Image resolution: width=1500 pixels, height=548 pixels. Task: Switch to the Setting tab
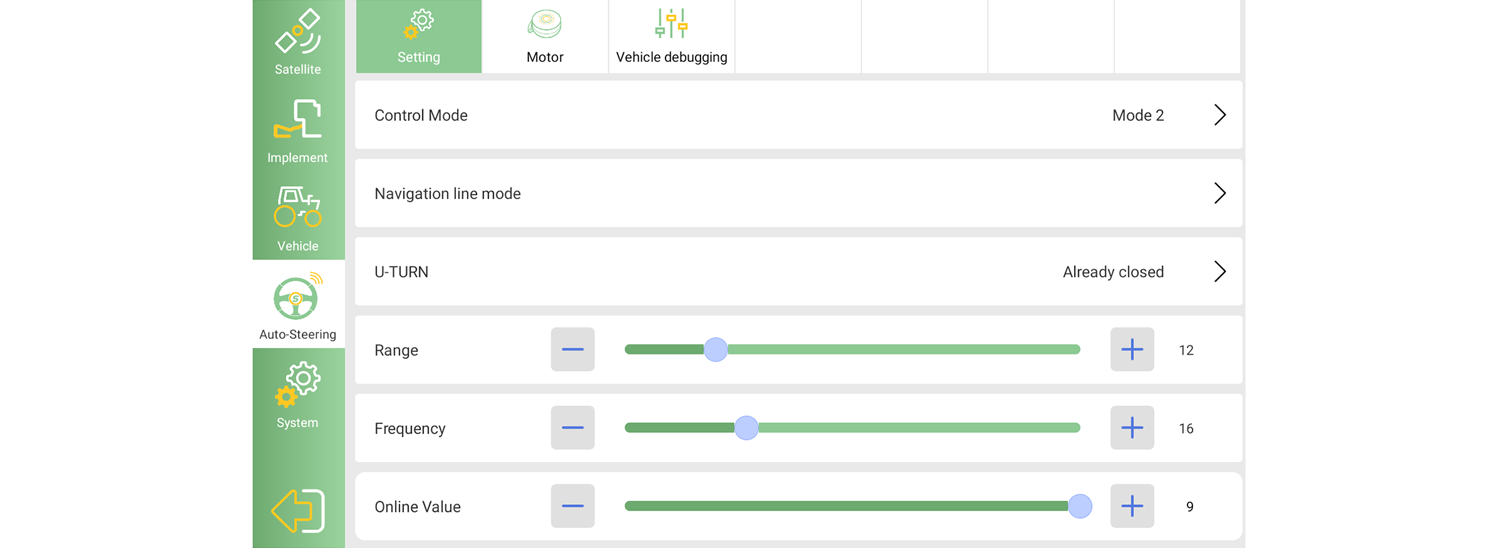tap(419, 37)
